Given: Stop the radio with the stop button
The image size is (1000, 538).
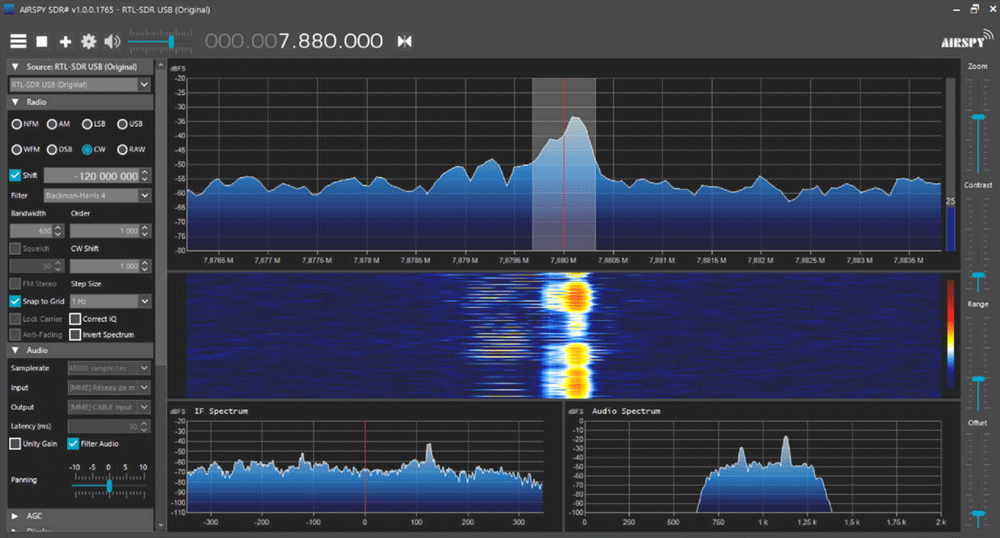Looking at the screenshot, I should 41,41.
